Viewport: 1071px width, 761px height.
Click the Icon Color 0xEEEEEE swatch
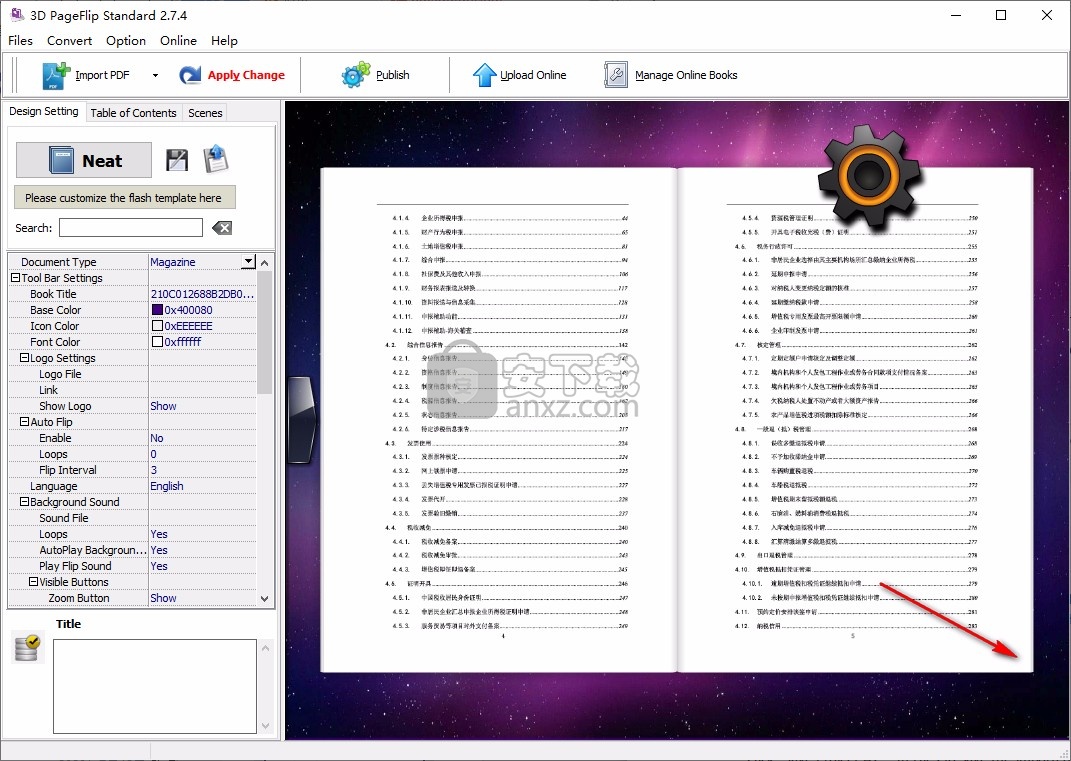(157, 326)
